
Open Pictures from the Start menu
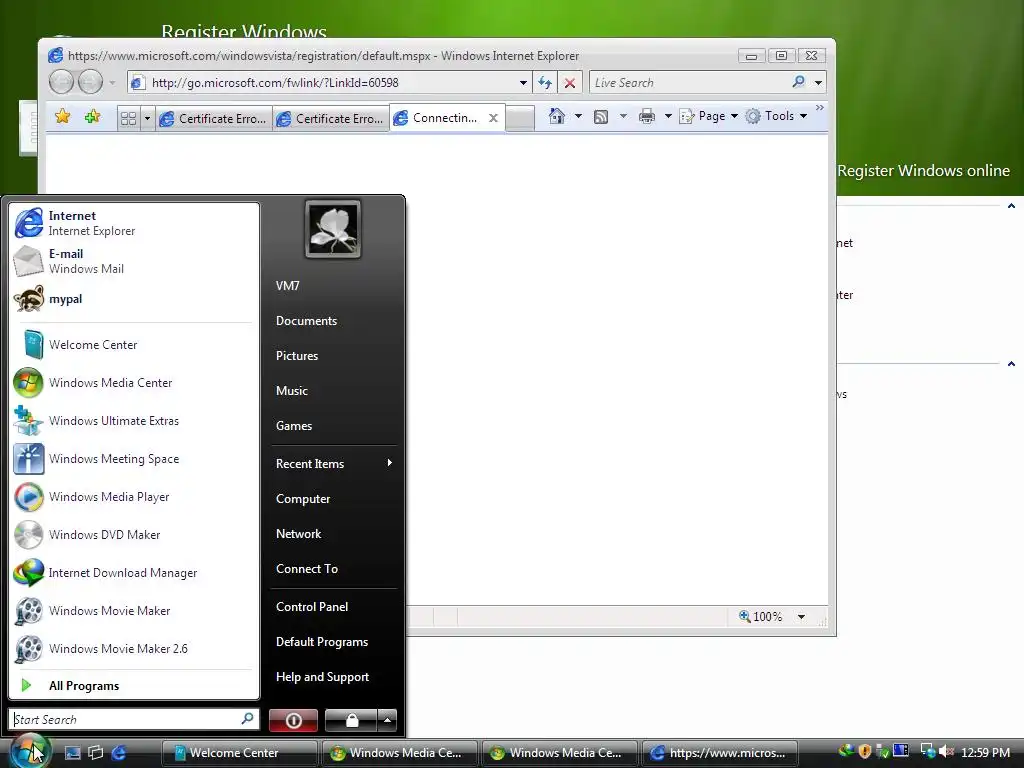[333, 356]
